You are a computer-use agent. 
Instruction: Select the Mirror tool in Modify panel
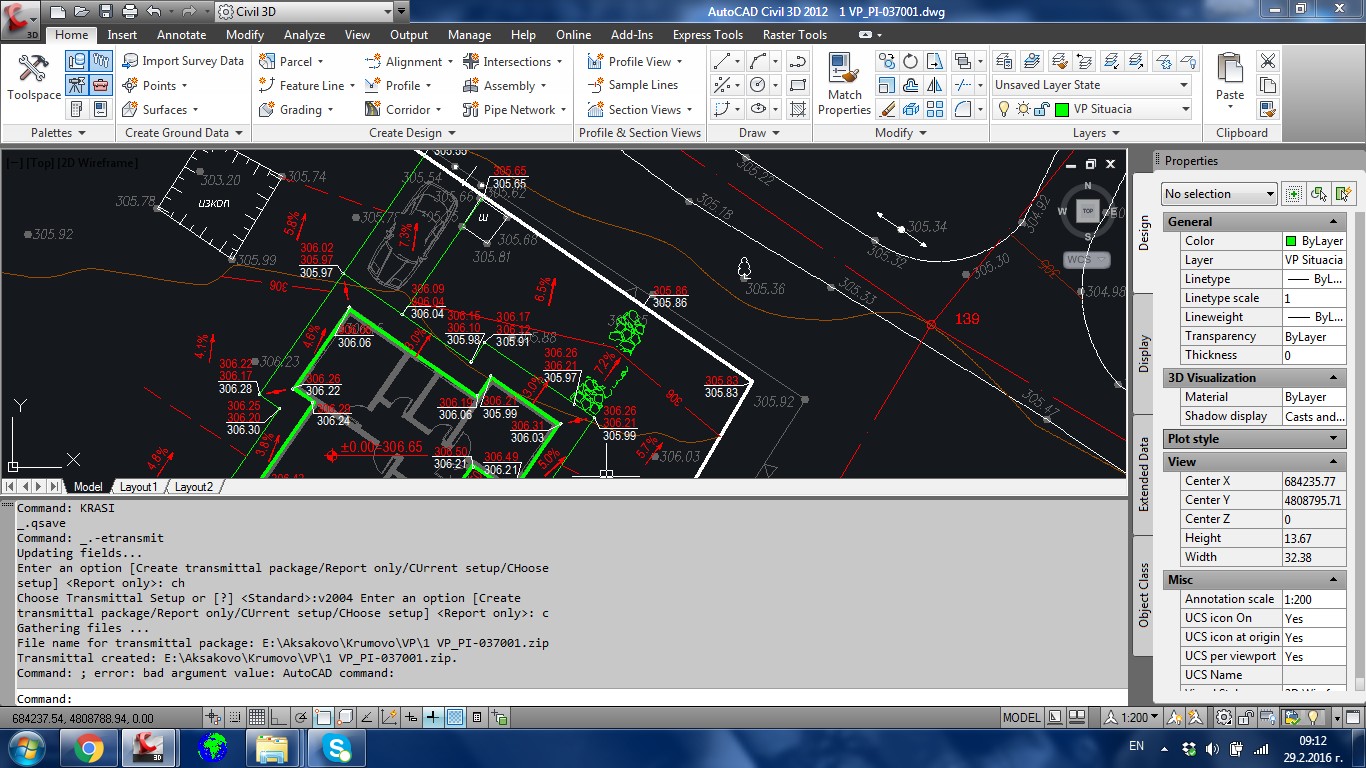click(x=934, y=85)
